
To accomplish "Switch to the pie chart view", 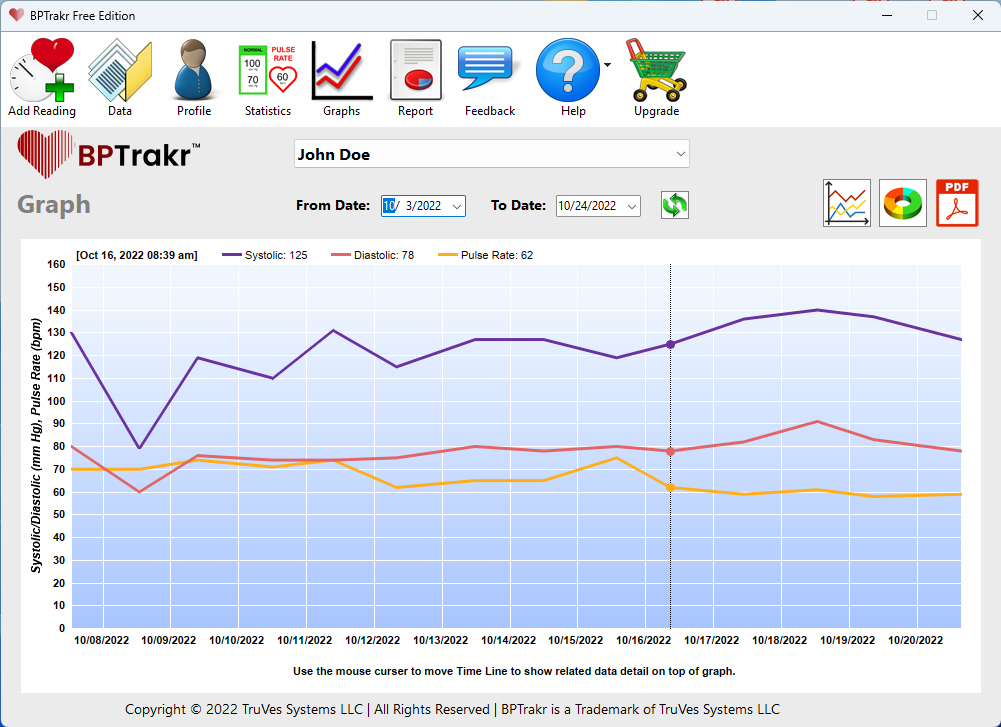I will (x=902, y=202).
